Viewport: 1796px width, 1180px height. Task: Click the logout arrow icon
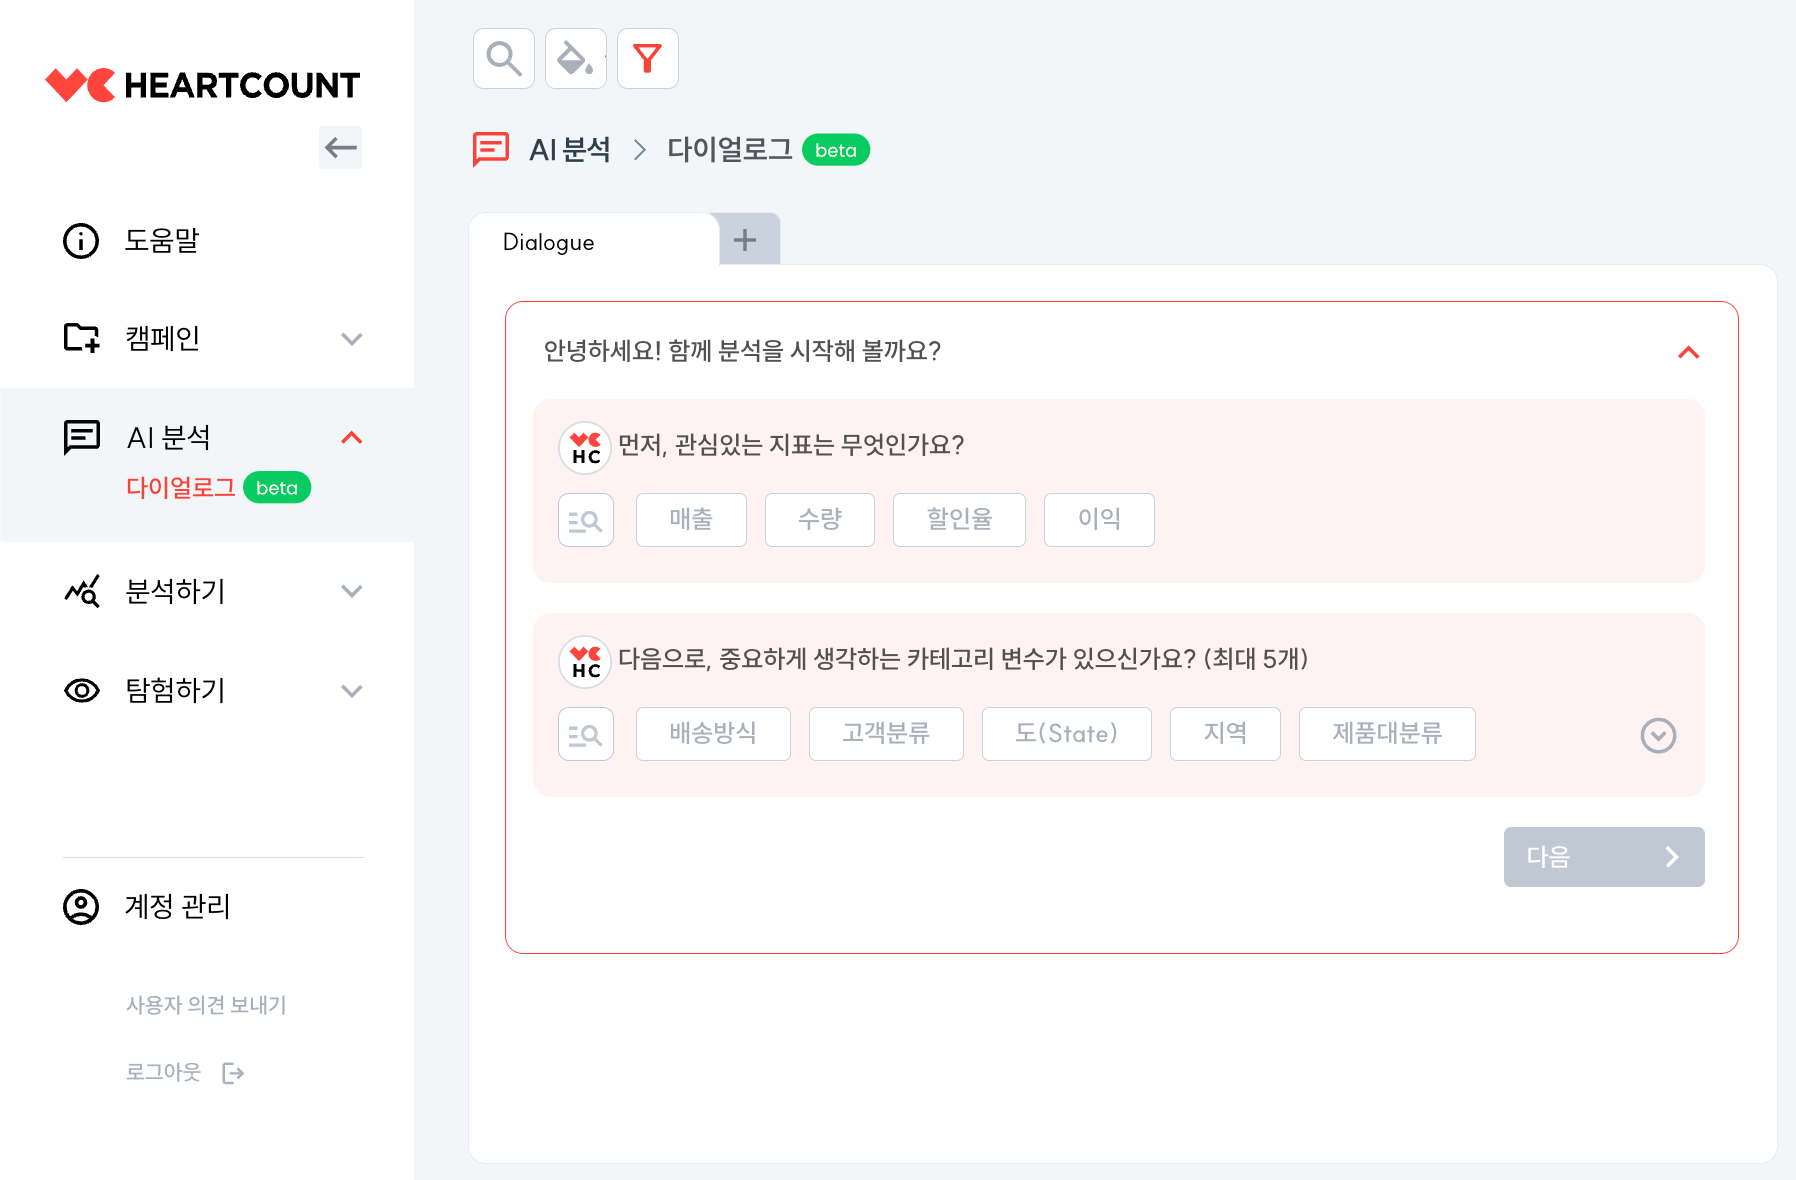(233, 1074)
